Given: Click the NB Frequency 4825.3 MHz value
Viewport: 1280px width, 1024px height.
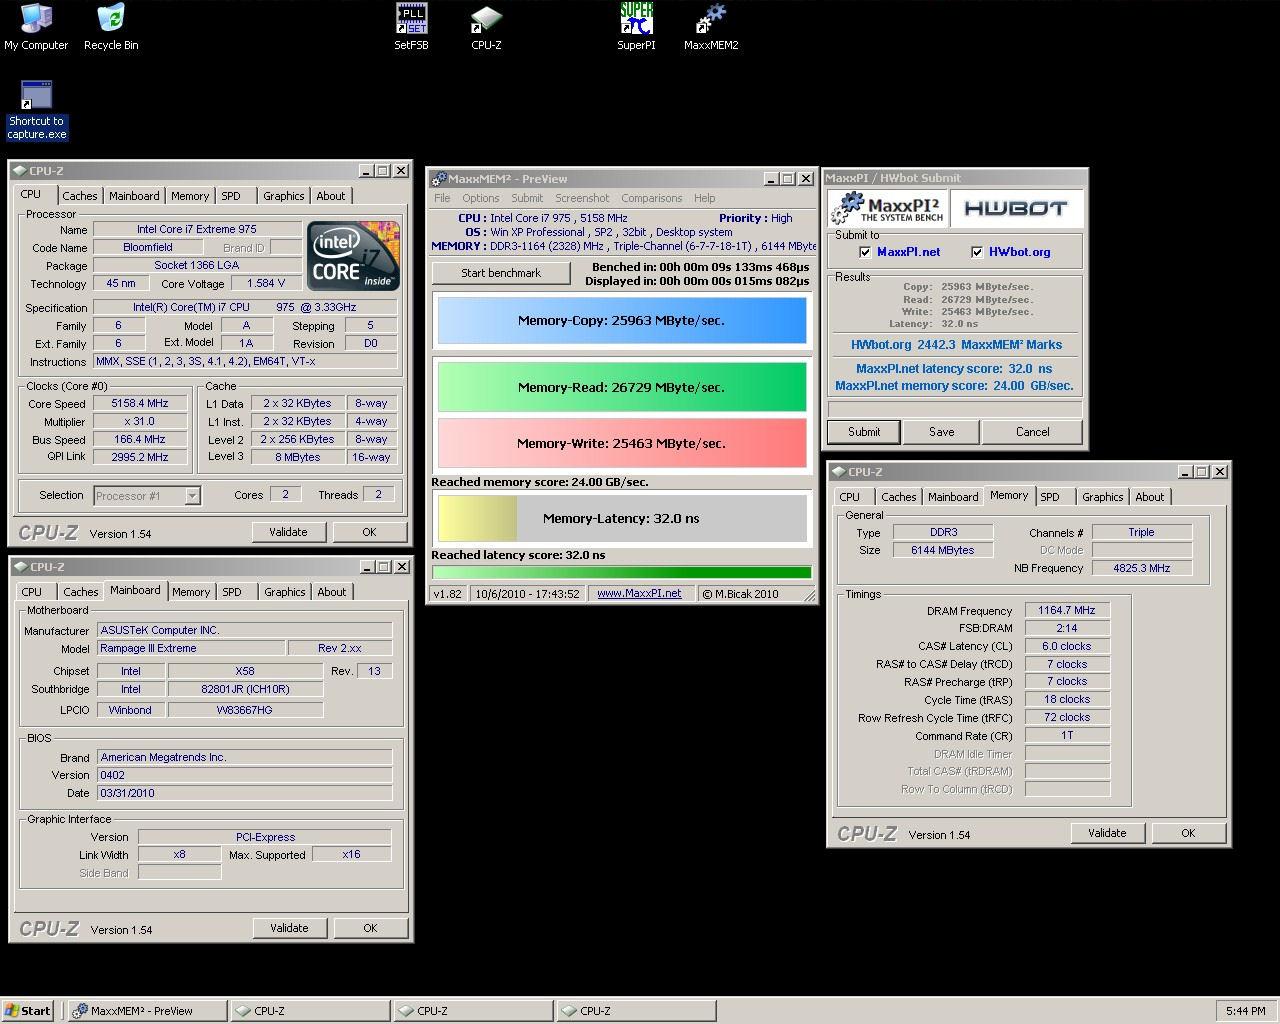Looking at the screenshot, I should point(1141,568).
